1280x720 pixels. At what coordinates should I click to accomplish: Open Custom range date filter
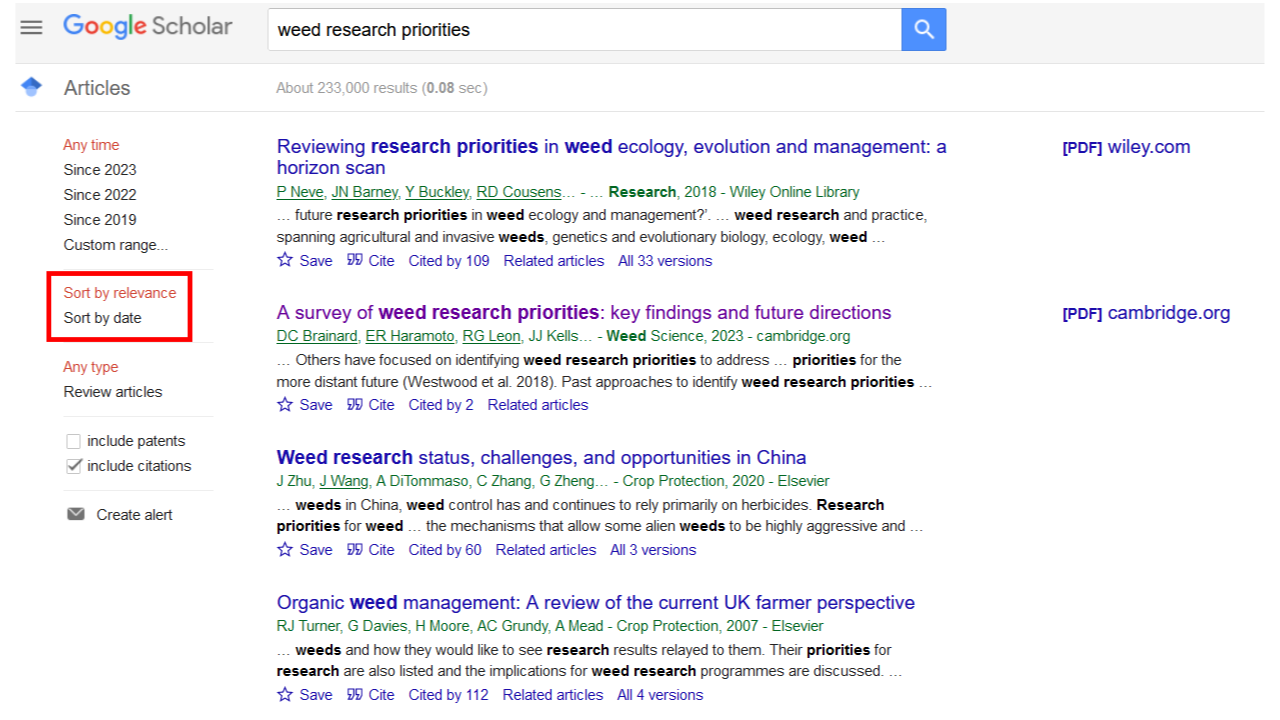point(116,245)
